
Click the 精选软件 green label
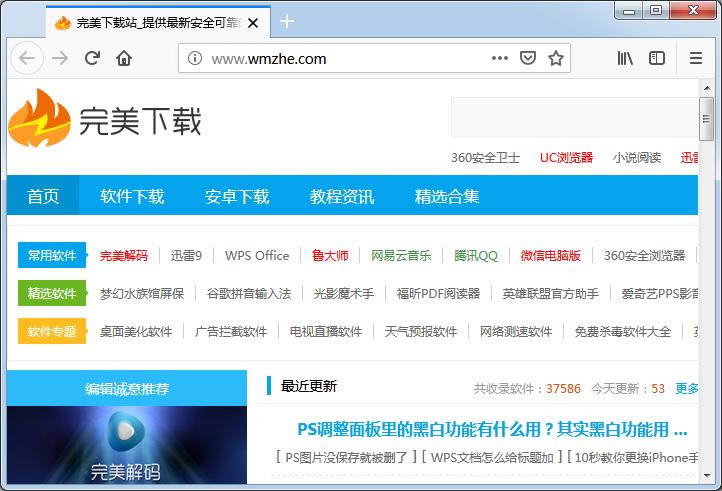pyautogui.click(x=52, y=293)
